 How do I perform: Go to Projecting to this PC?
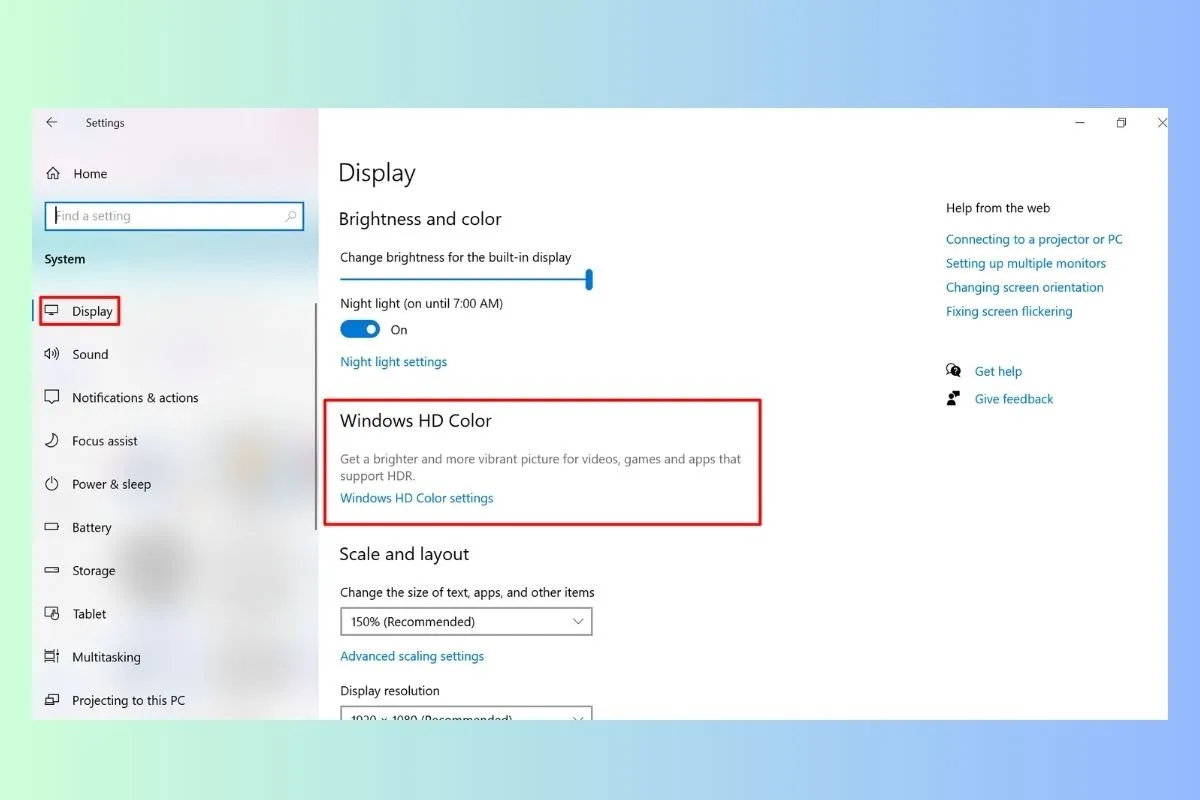[128, 701]
